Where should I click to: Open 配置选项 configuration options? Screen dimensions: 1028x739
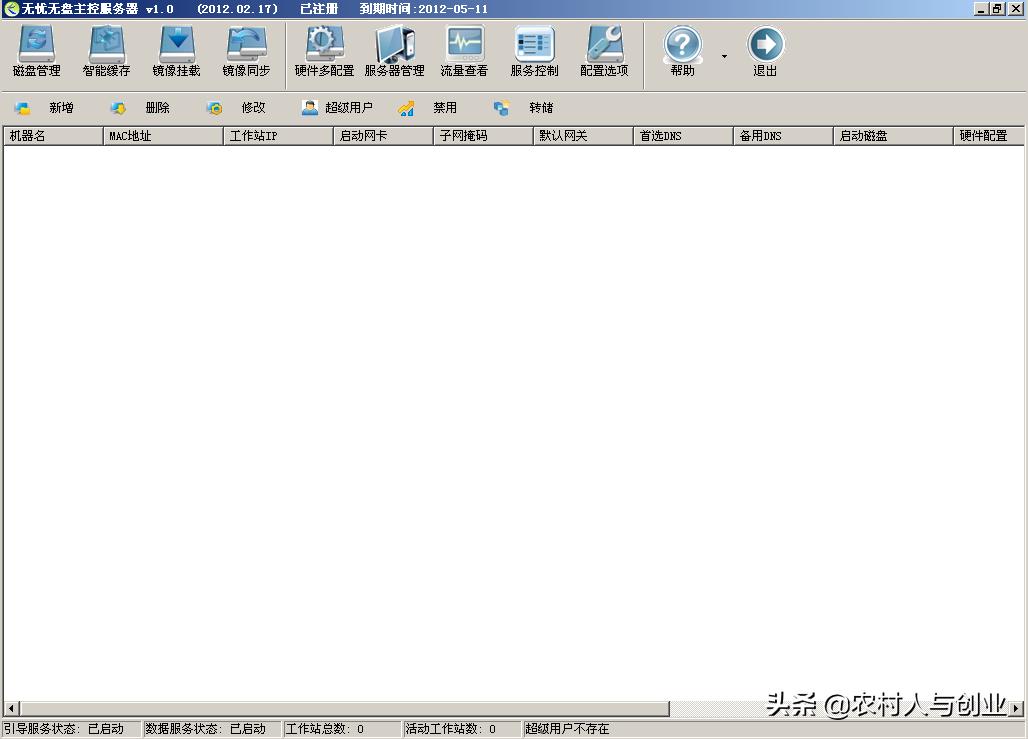tap(604, 51)
